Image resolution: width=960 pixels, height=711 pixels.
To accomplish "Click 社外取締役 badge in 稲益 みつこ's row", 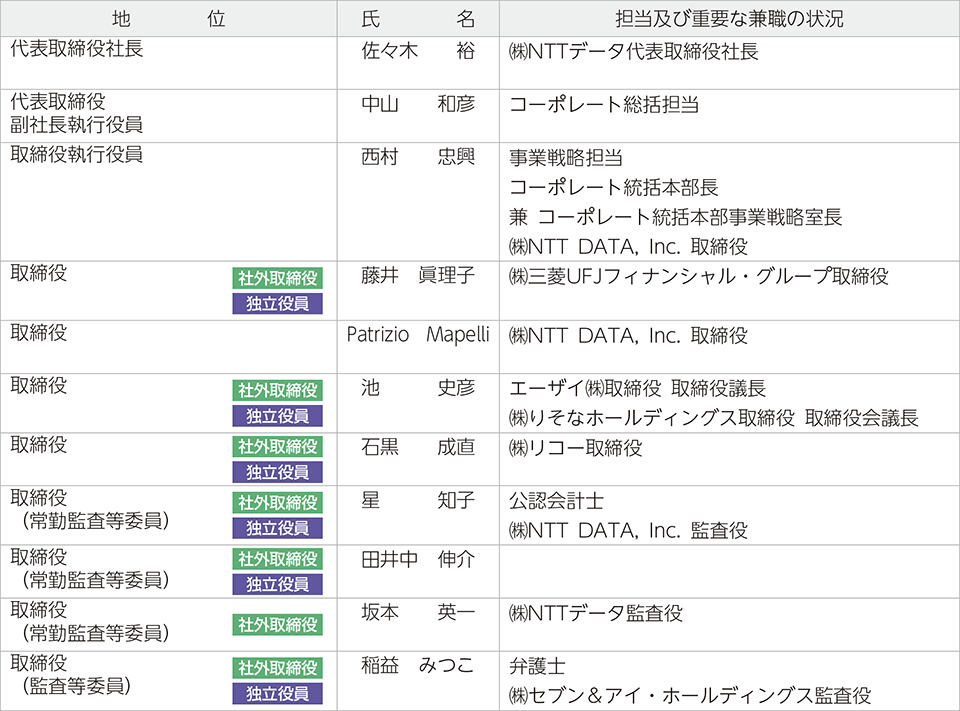I will (x=277, y=668).
